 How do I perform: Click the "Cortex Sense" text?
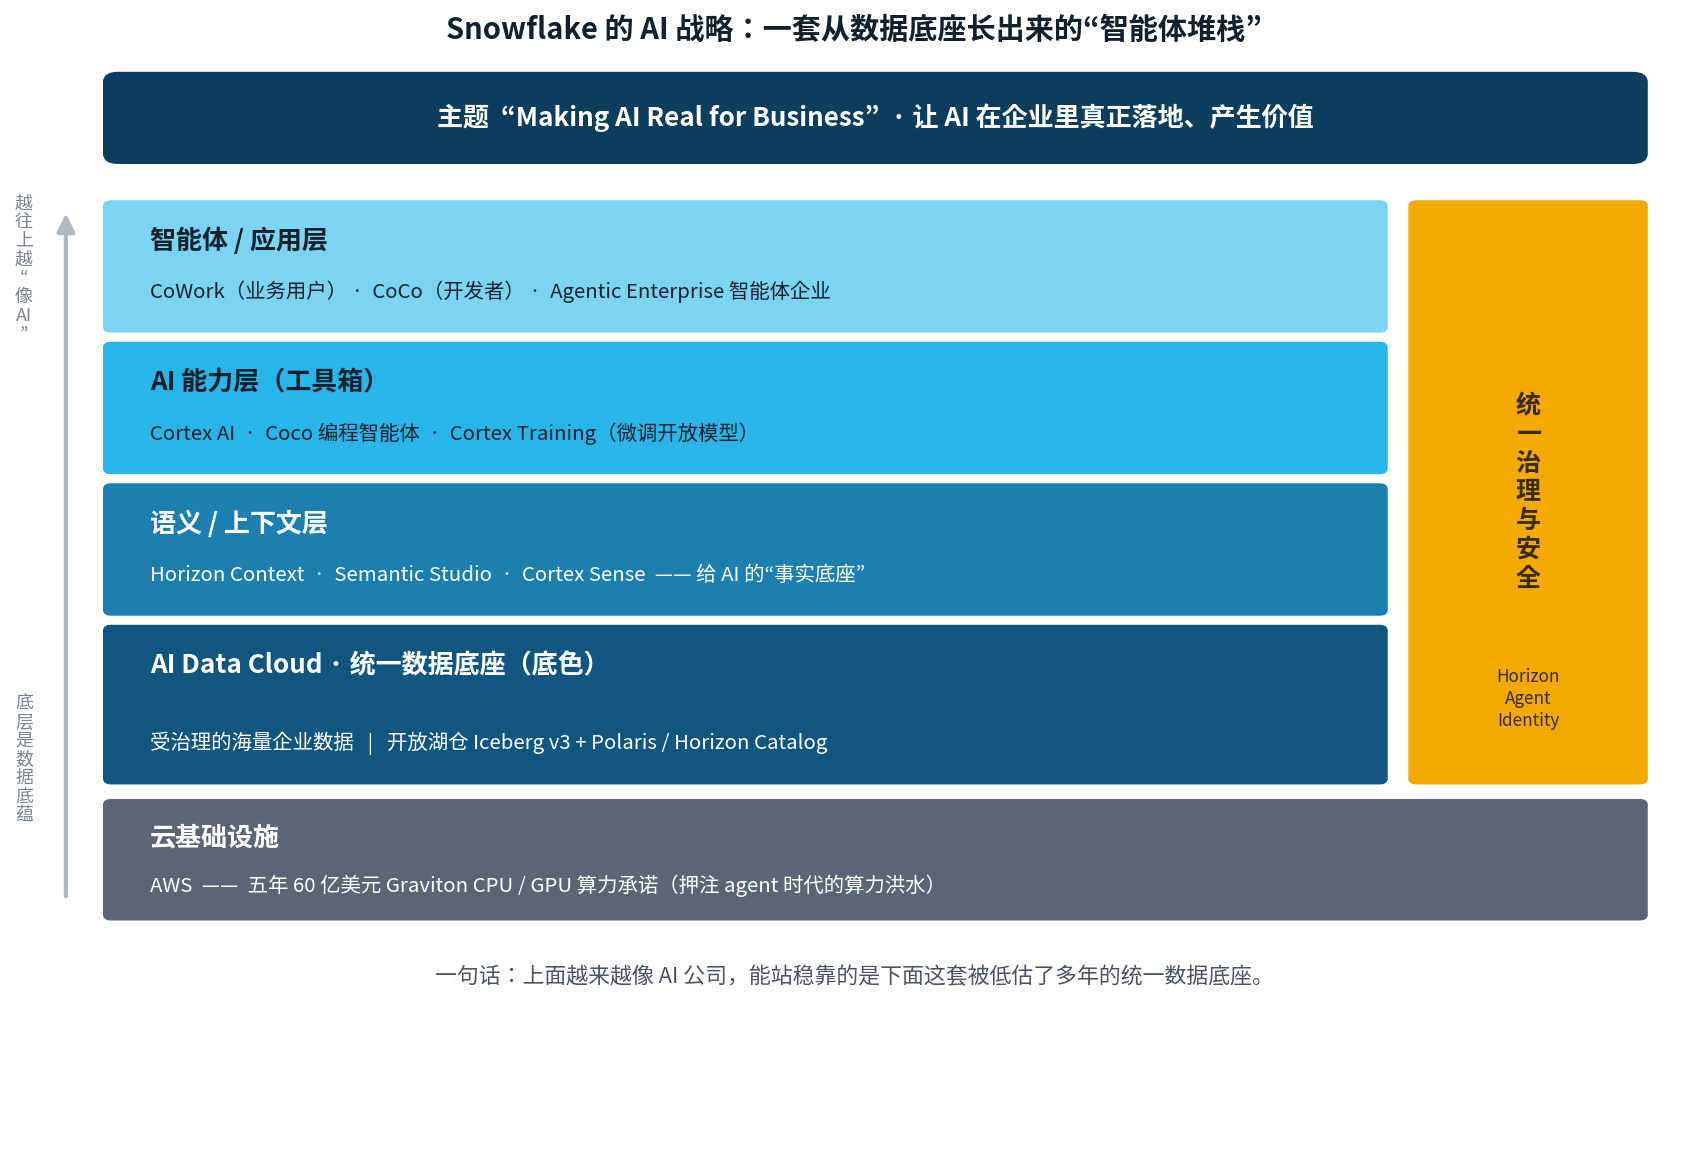tap(584, 574)
